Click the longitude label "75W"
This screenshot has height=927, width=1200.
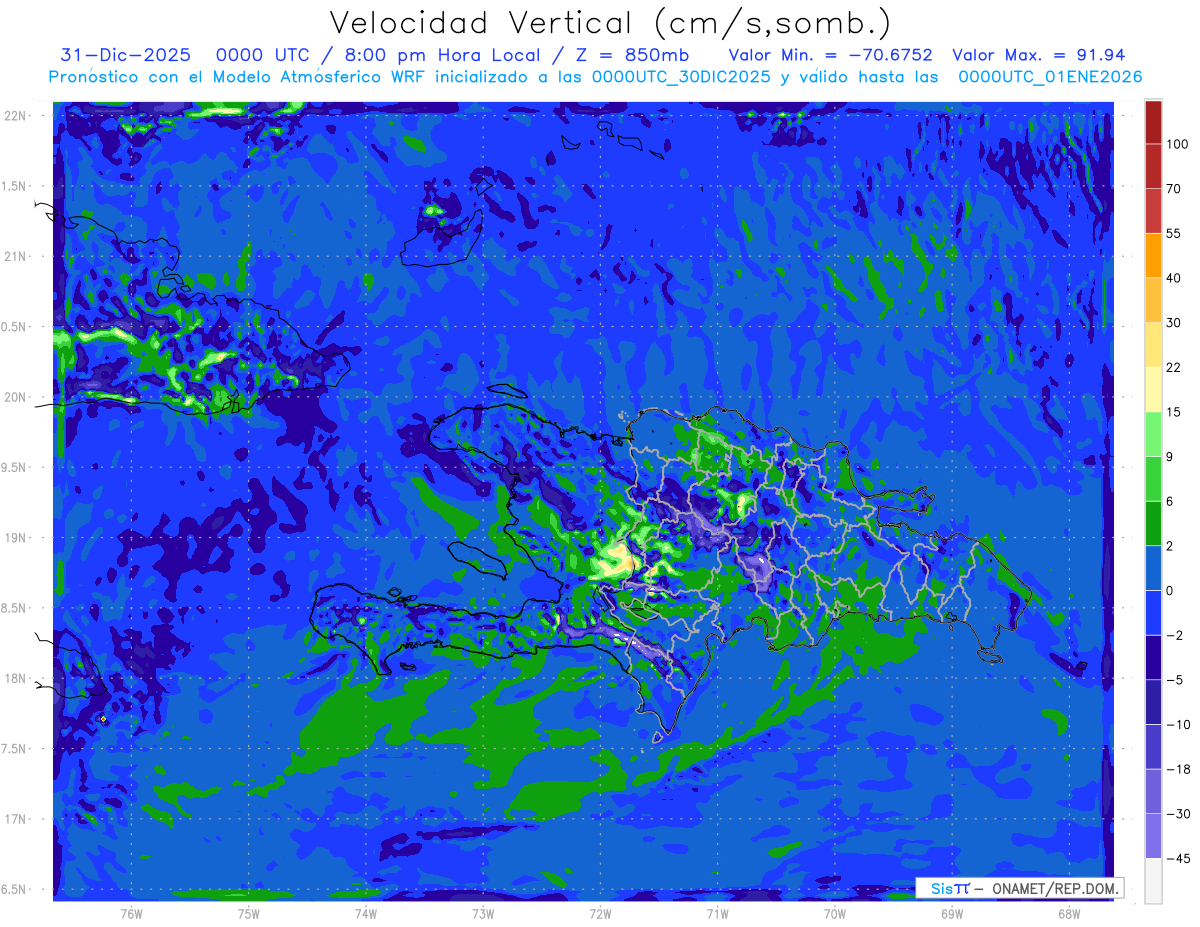pos(249,913)
